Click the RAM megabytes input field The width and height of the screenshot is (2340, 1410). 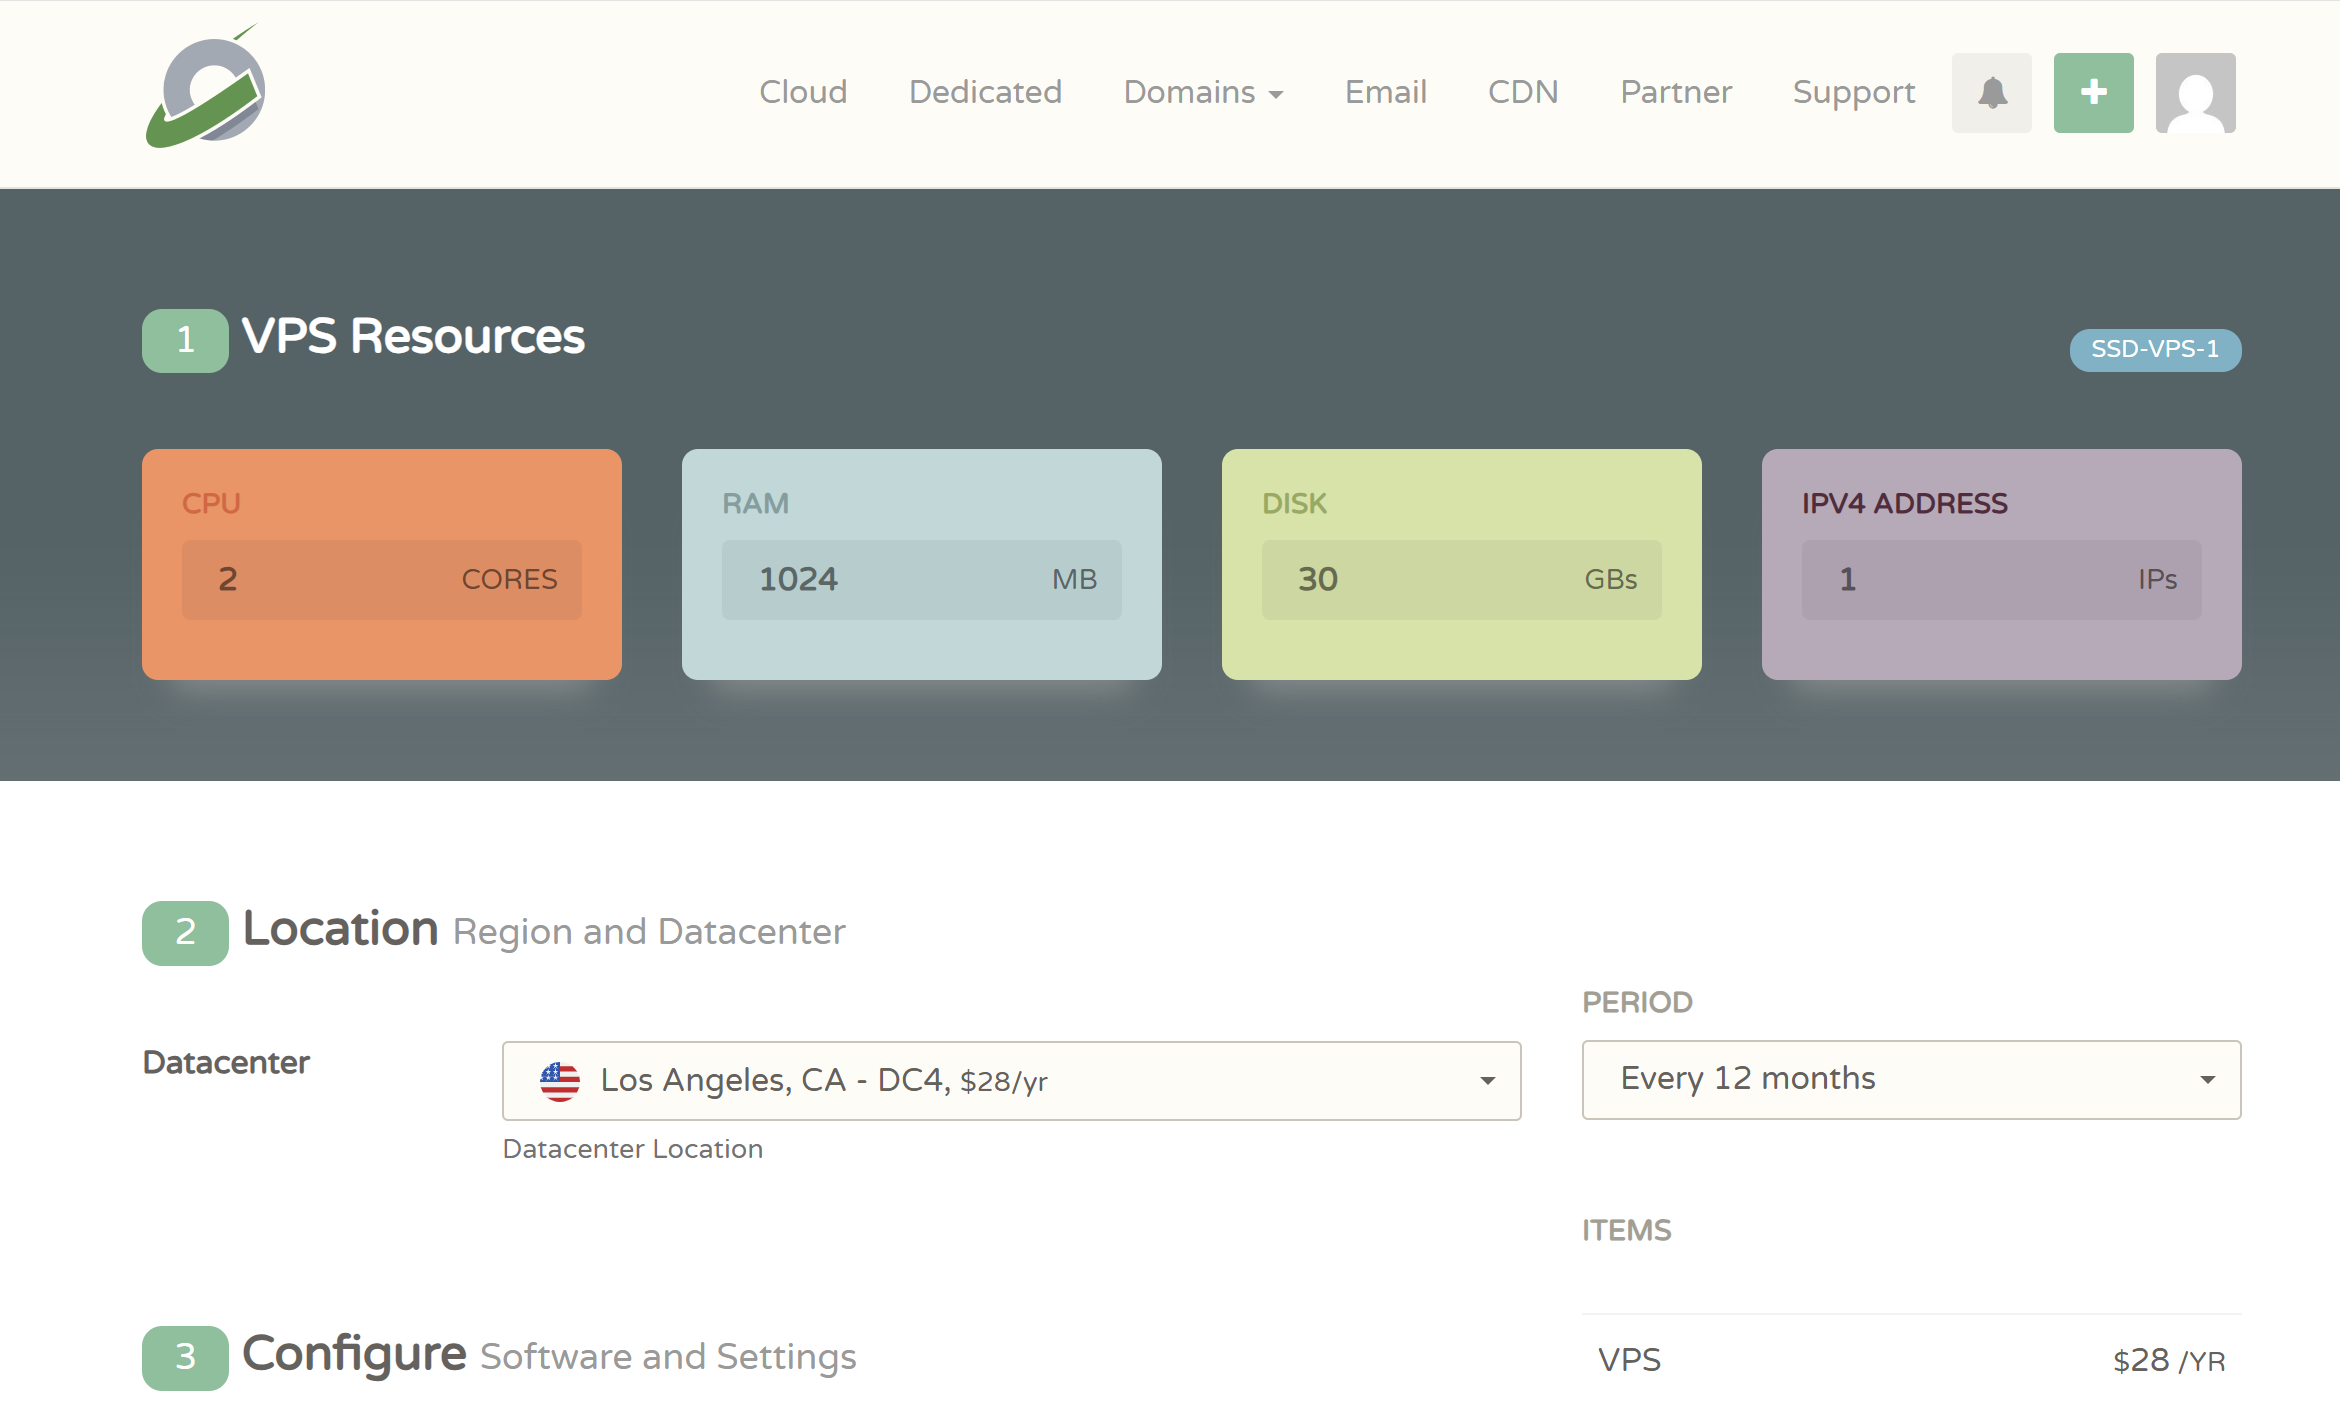pos(922,580)
